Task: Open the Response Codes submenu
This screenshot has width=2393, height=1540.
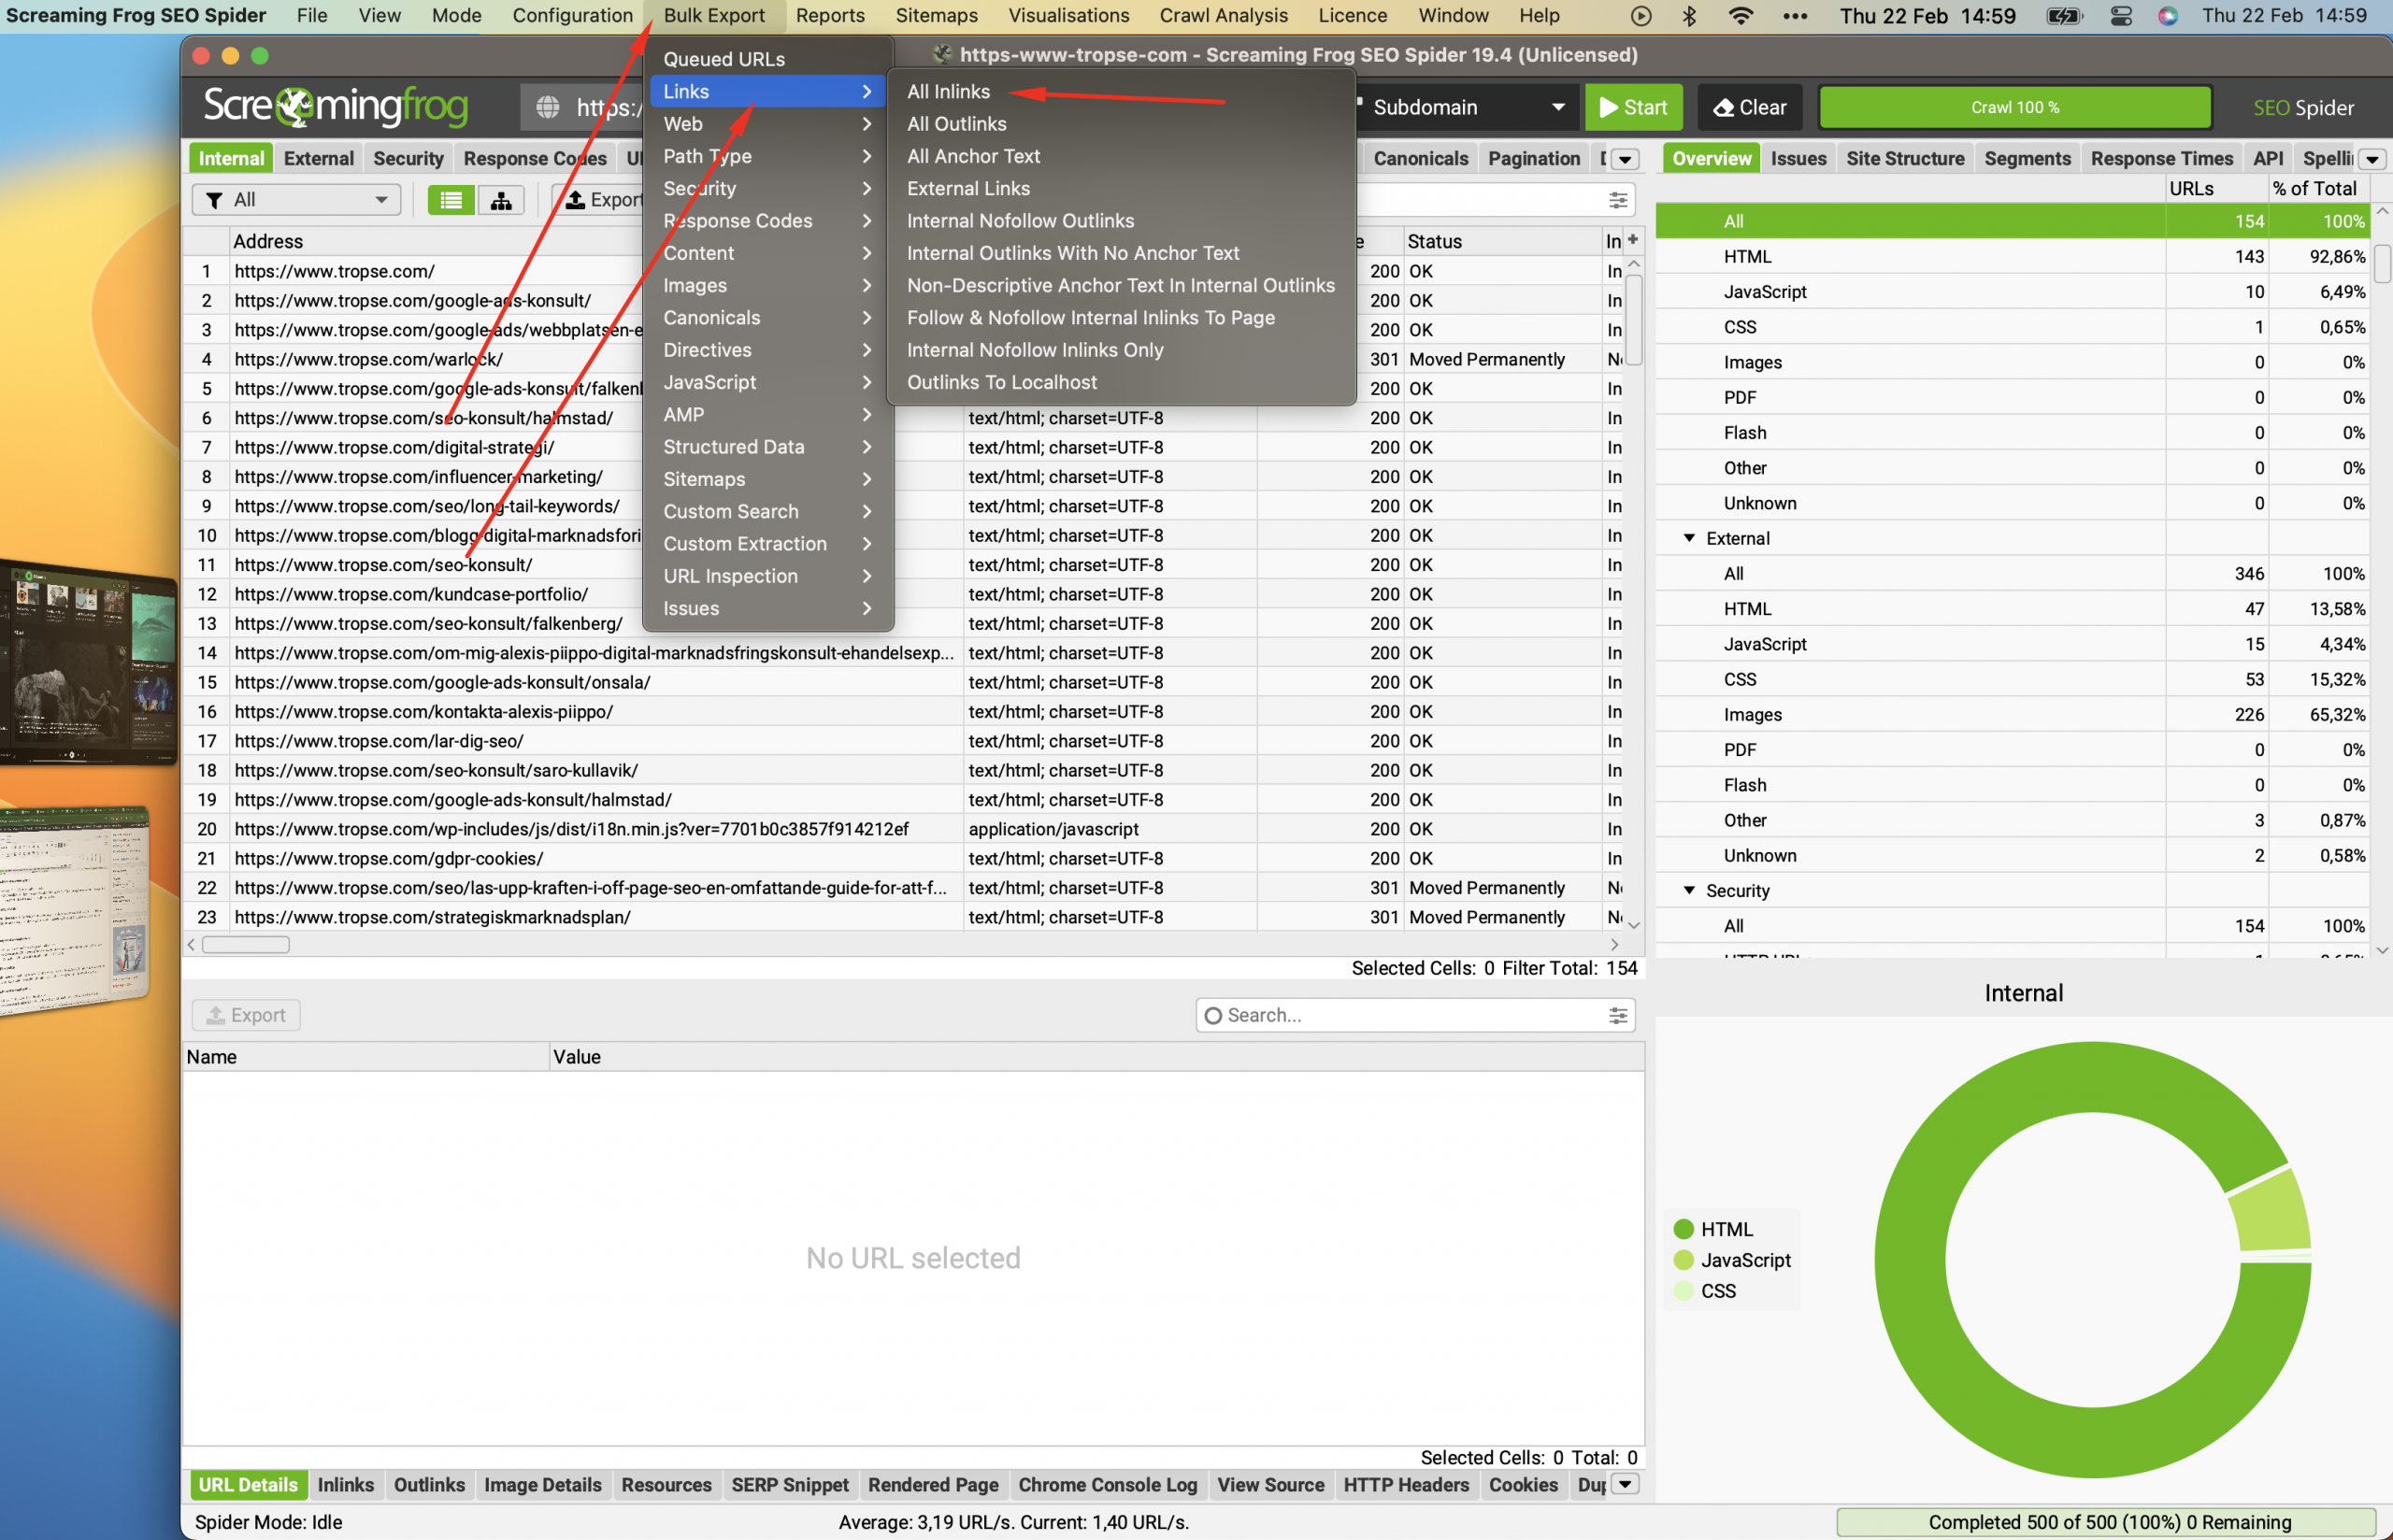Action: click(767, 221)
